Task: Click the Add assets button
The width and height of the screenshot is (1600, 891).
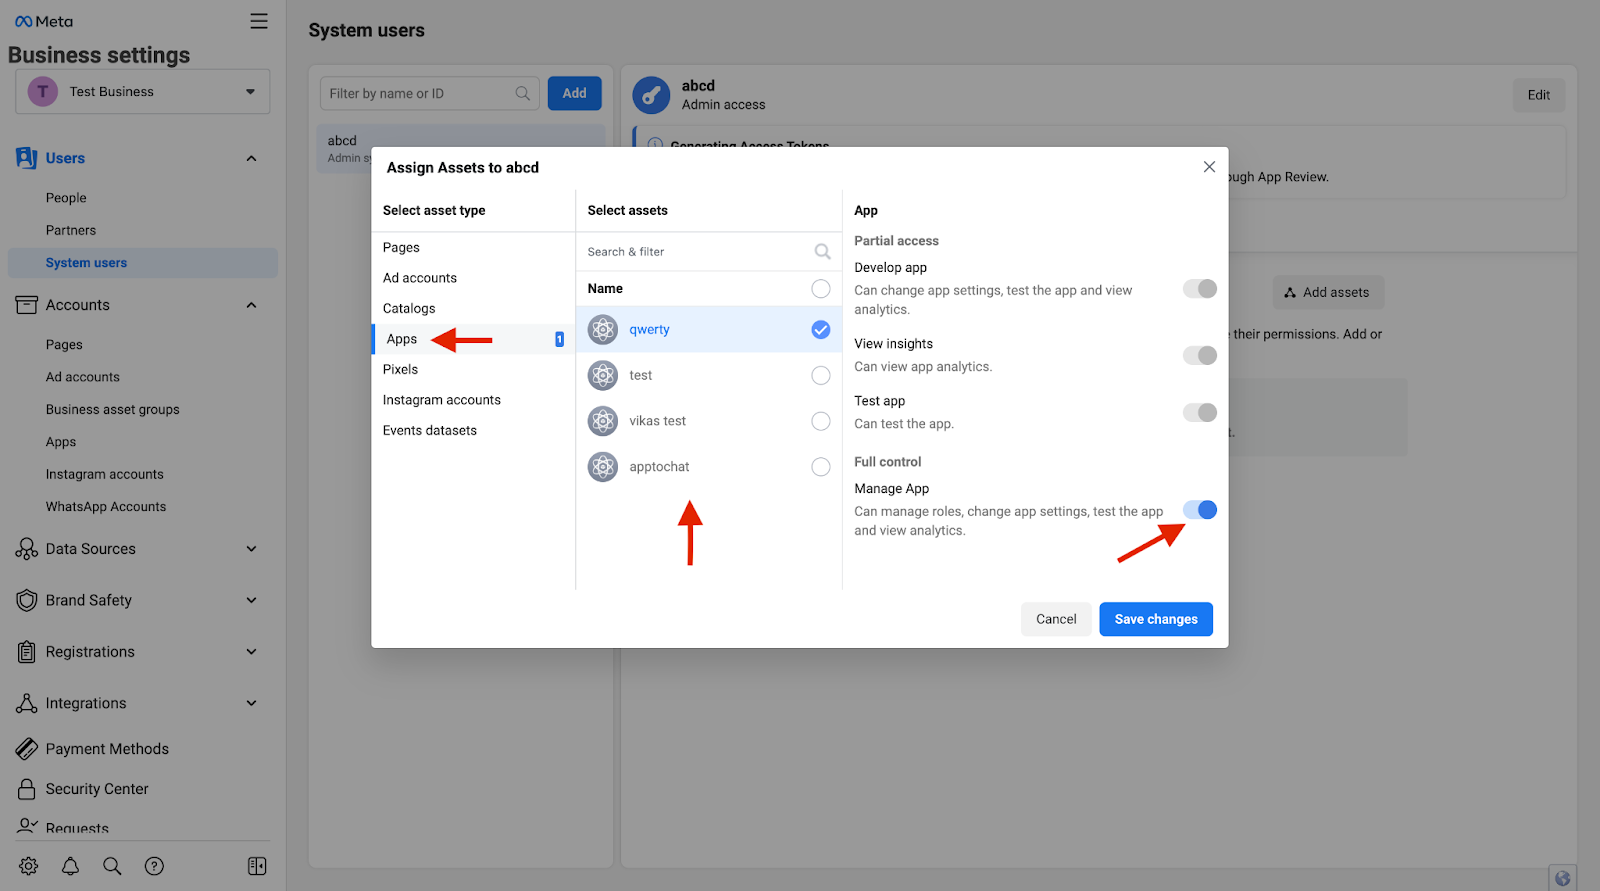Action: tap(1328, 292)
